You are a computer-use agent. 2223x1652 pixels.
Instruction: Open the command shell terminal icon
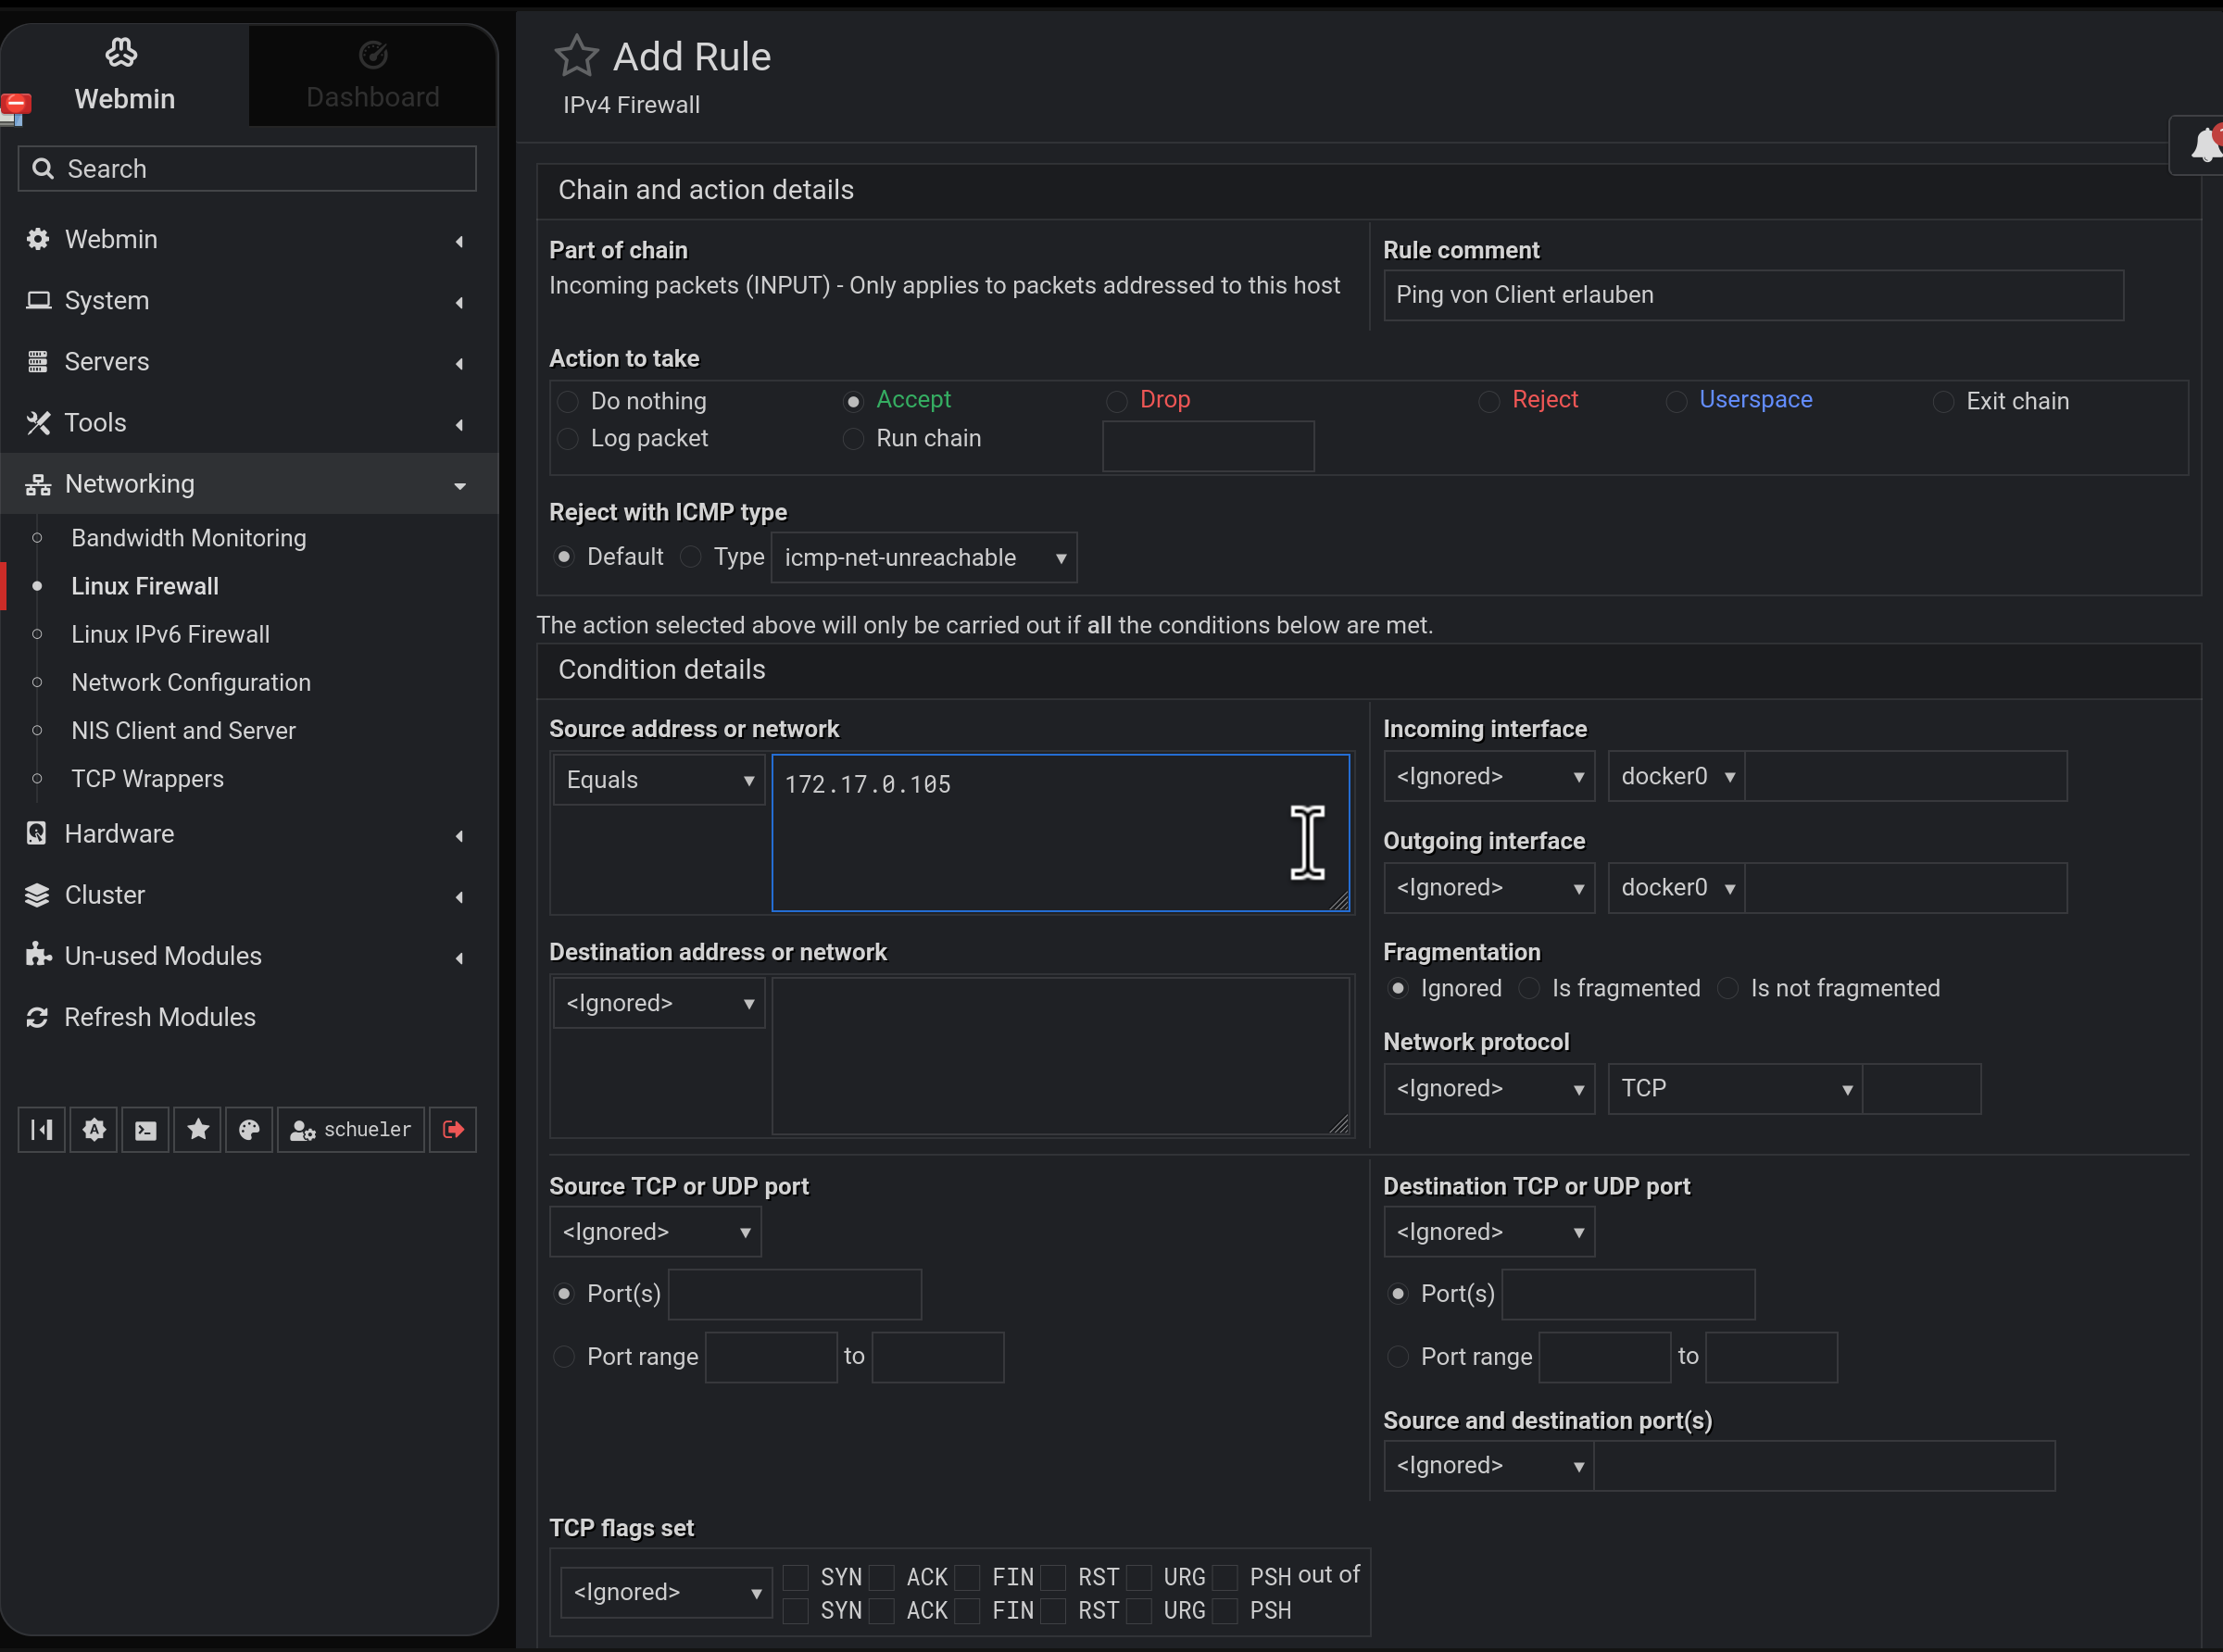coord(146,1130)
